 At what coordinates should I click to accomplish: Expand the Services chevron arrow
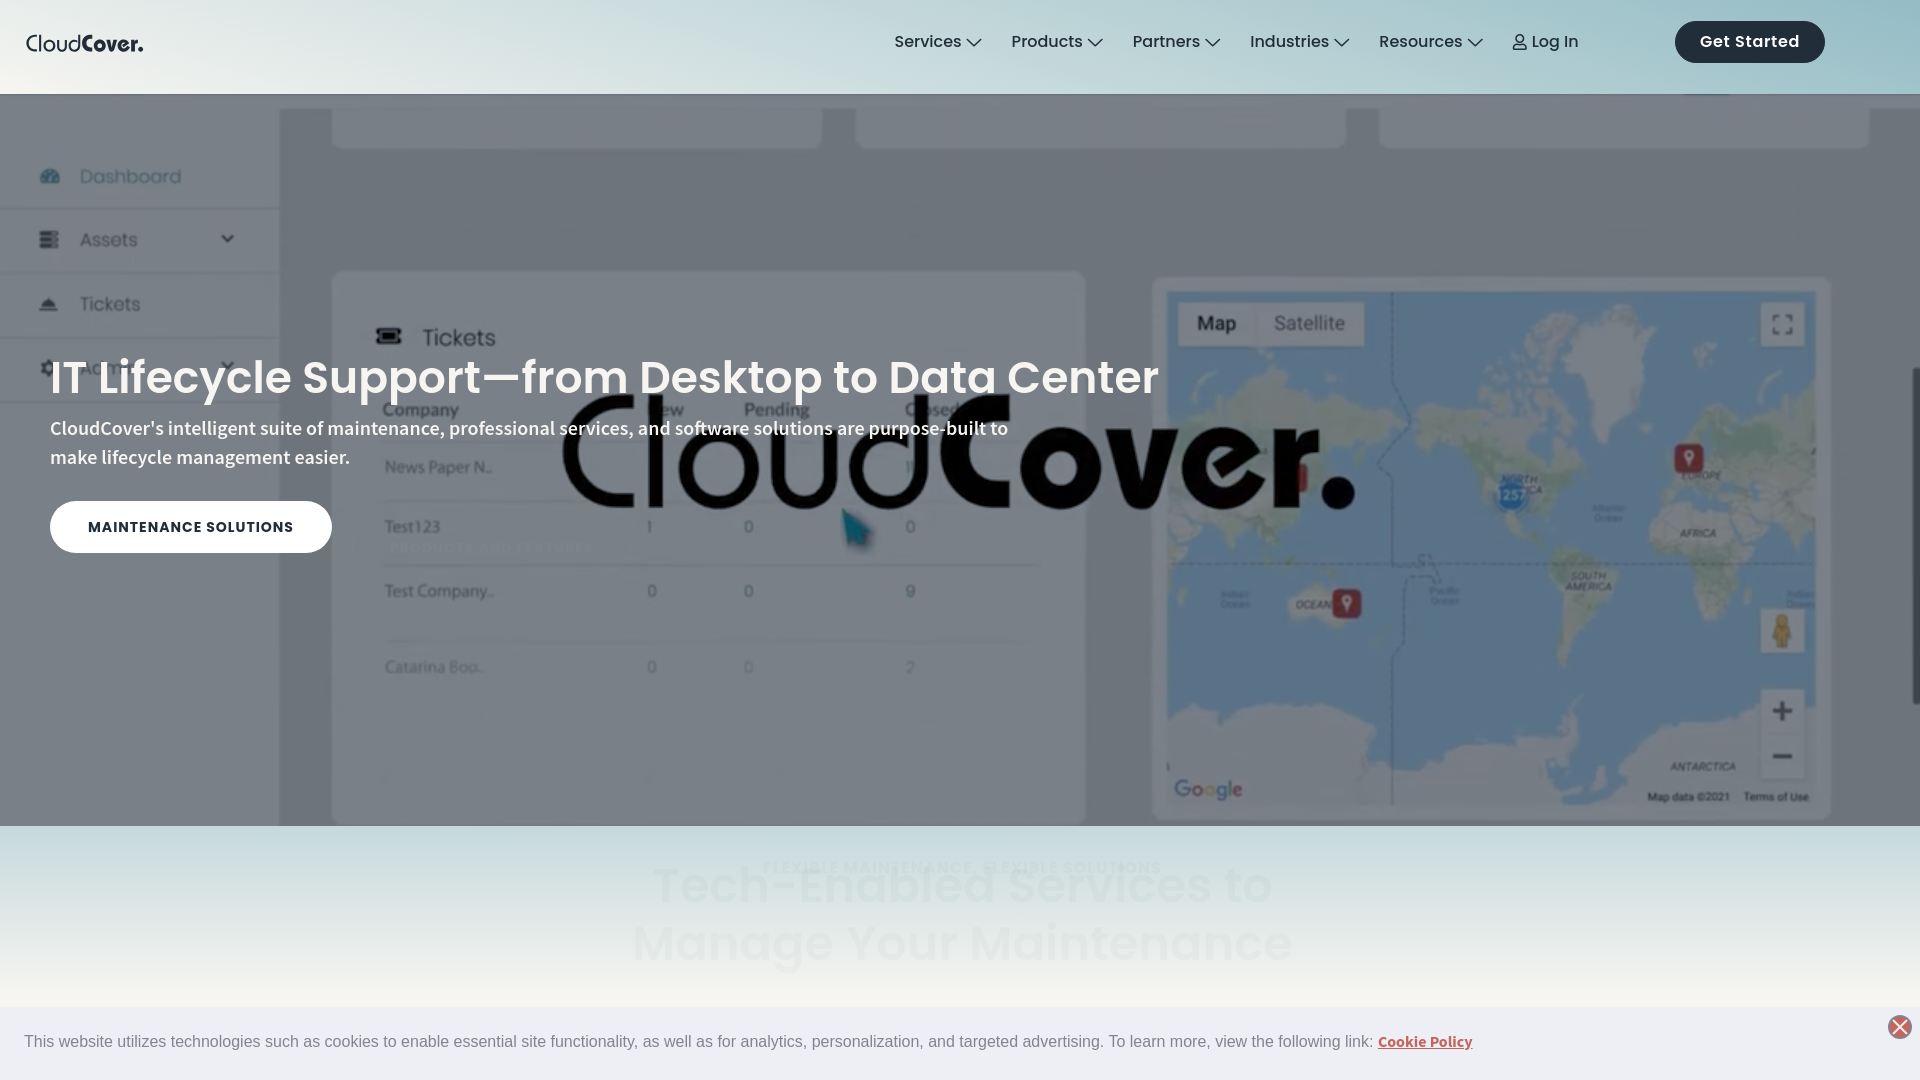click(974, 43)
